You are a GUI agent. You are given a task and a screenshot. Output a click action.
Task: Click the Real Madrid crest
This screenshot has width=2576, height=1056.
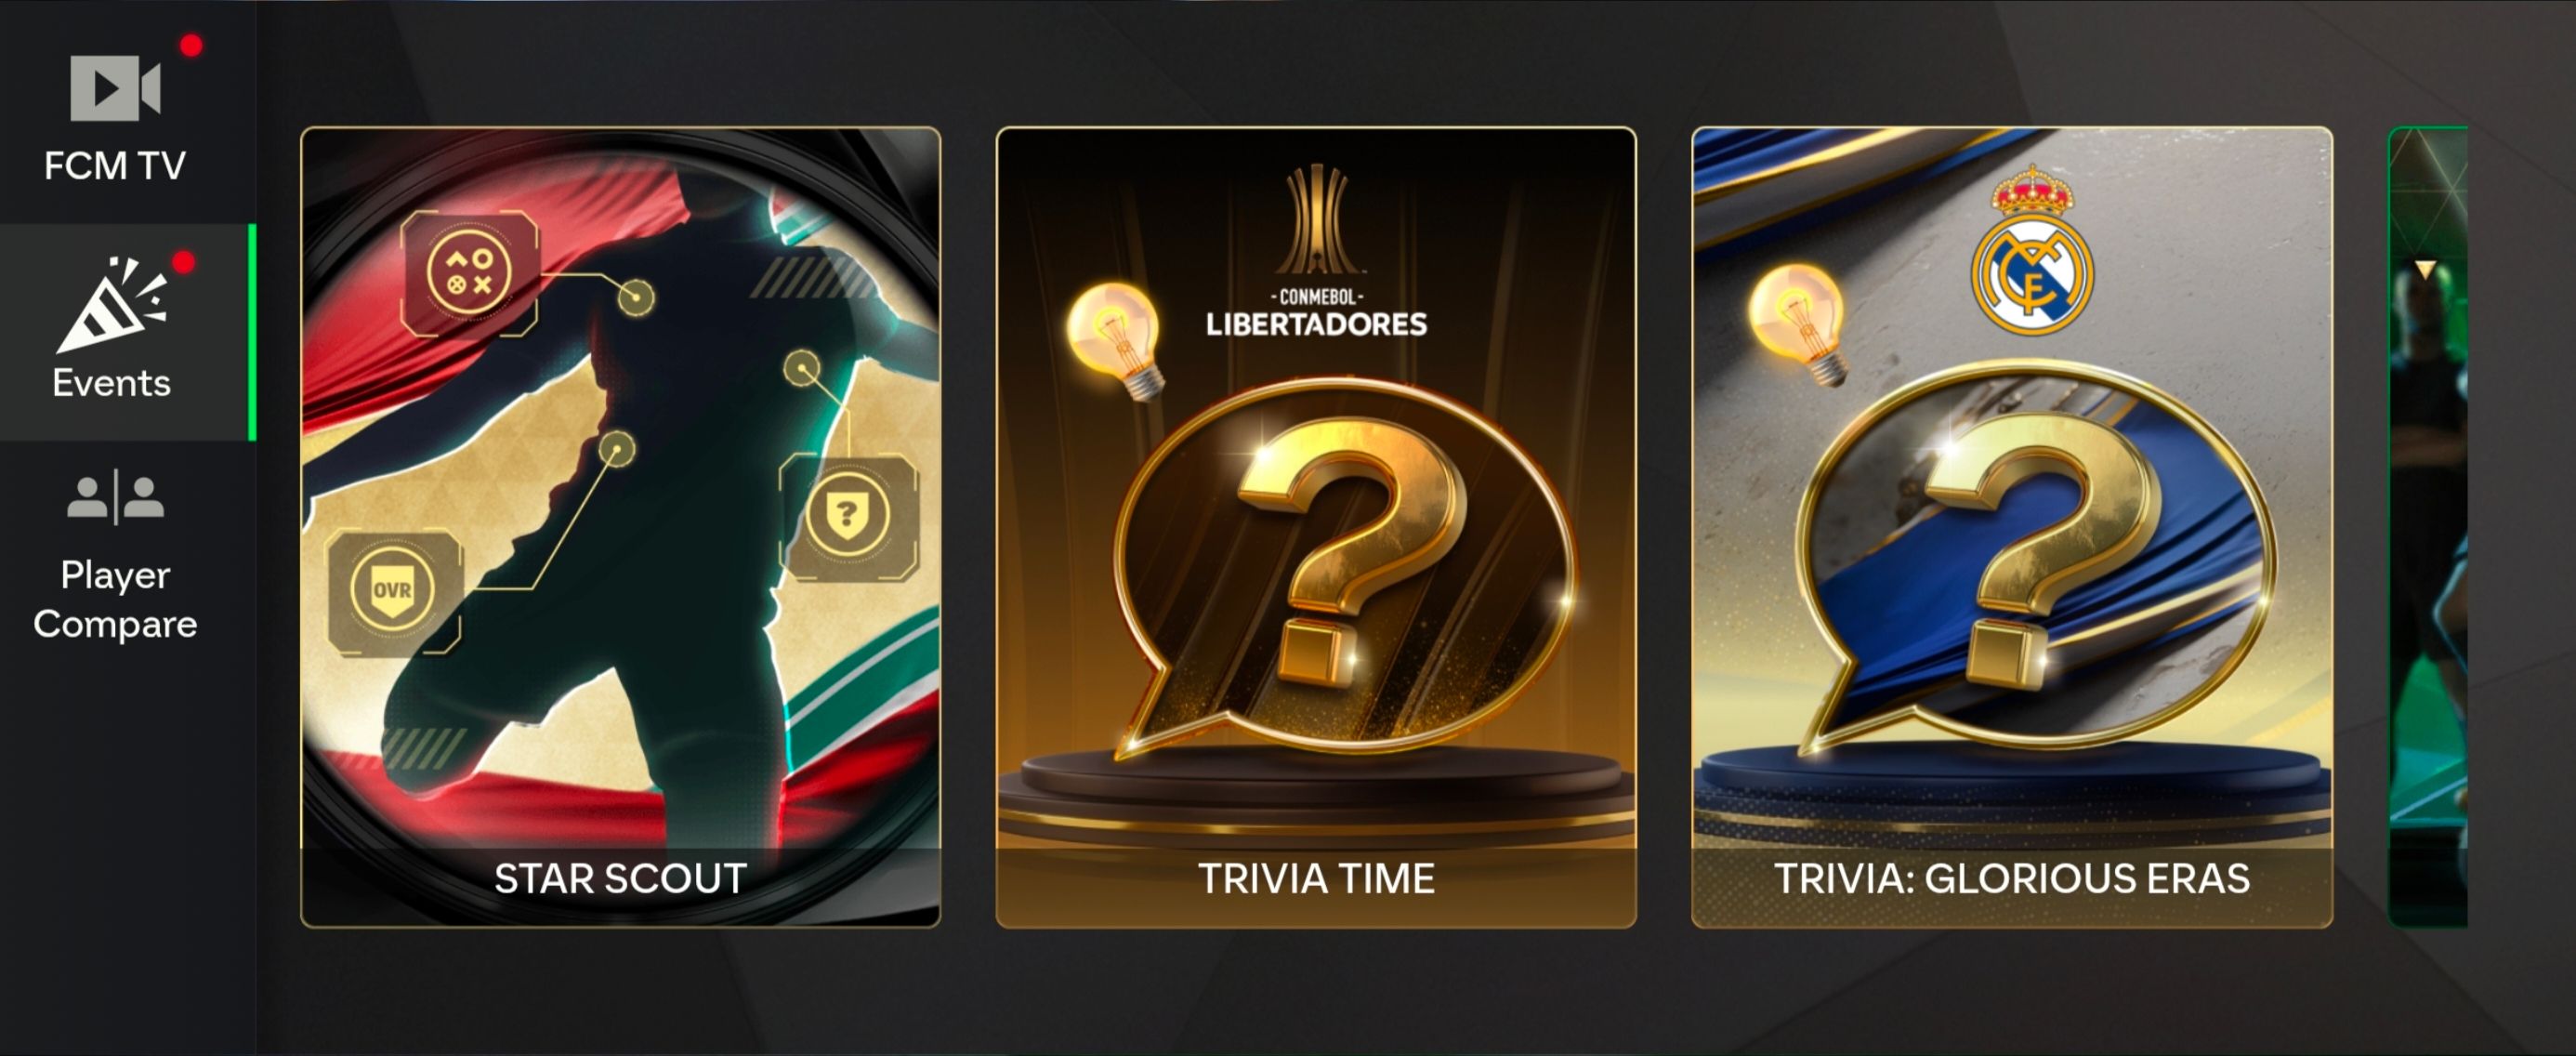pyautogui.click(x=2032, y=250)
